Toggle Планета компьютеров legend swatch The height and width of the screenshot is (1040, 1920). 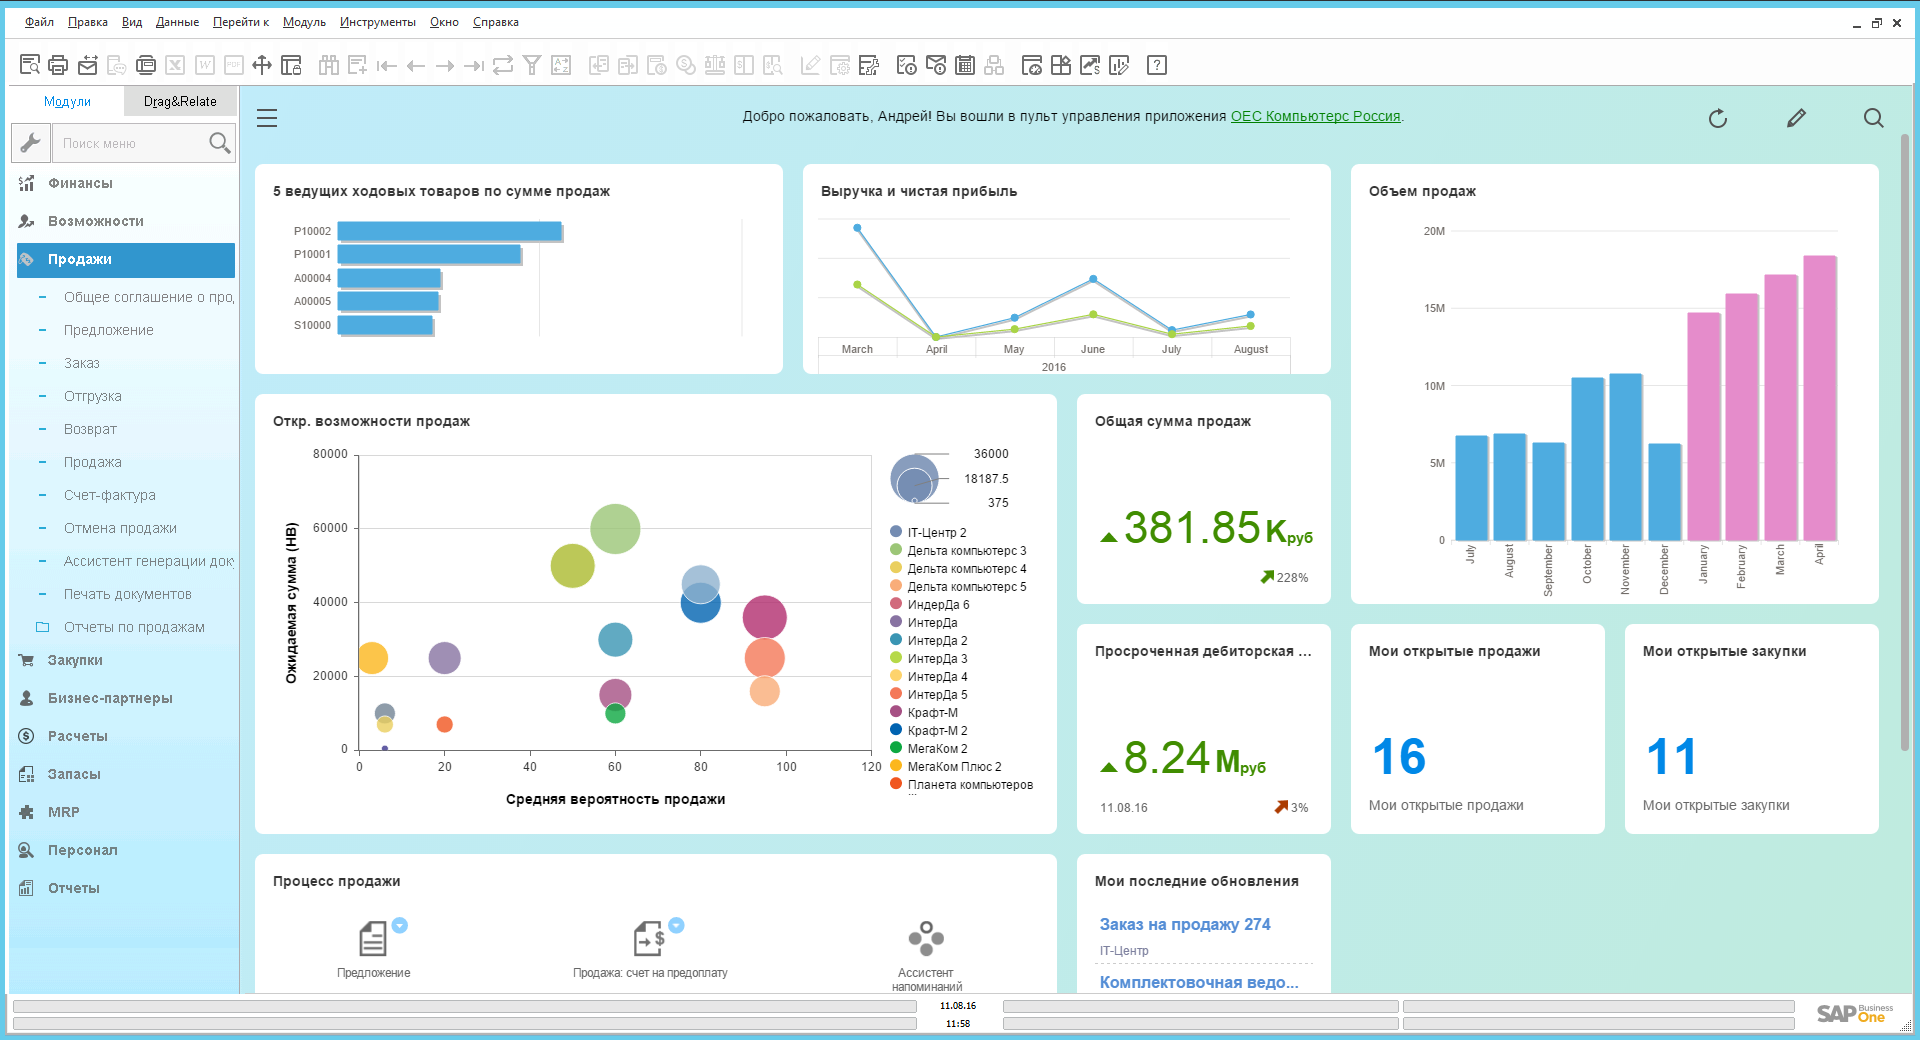(x=896, y=784)
